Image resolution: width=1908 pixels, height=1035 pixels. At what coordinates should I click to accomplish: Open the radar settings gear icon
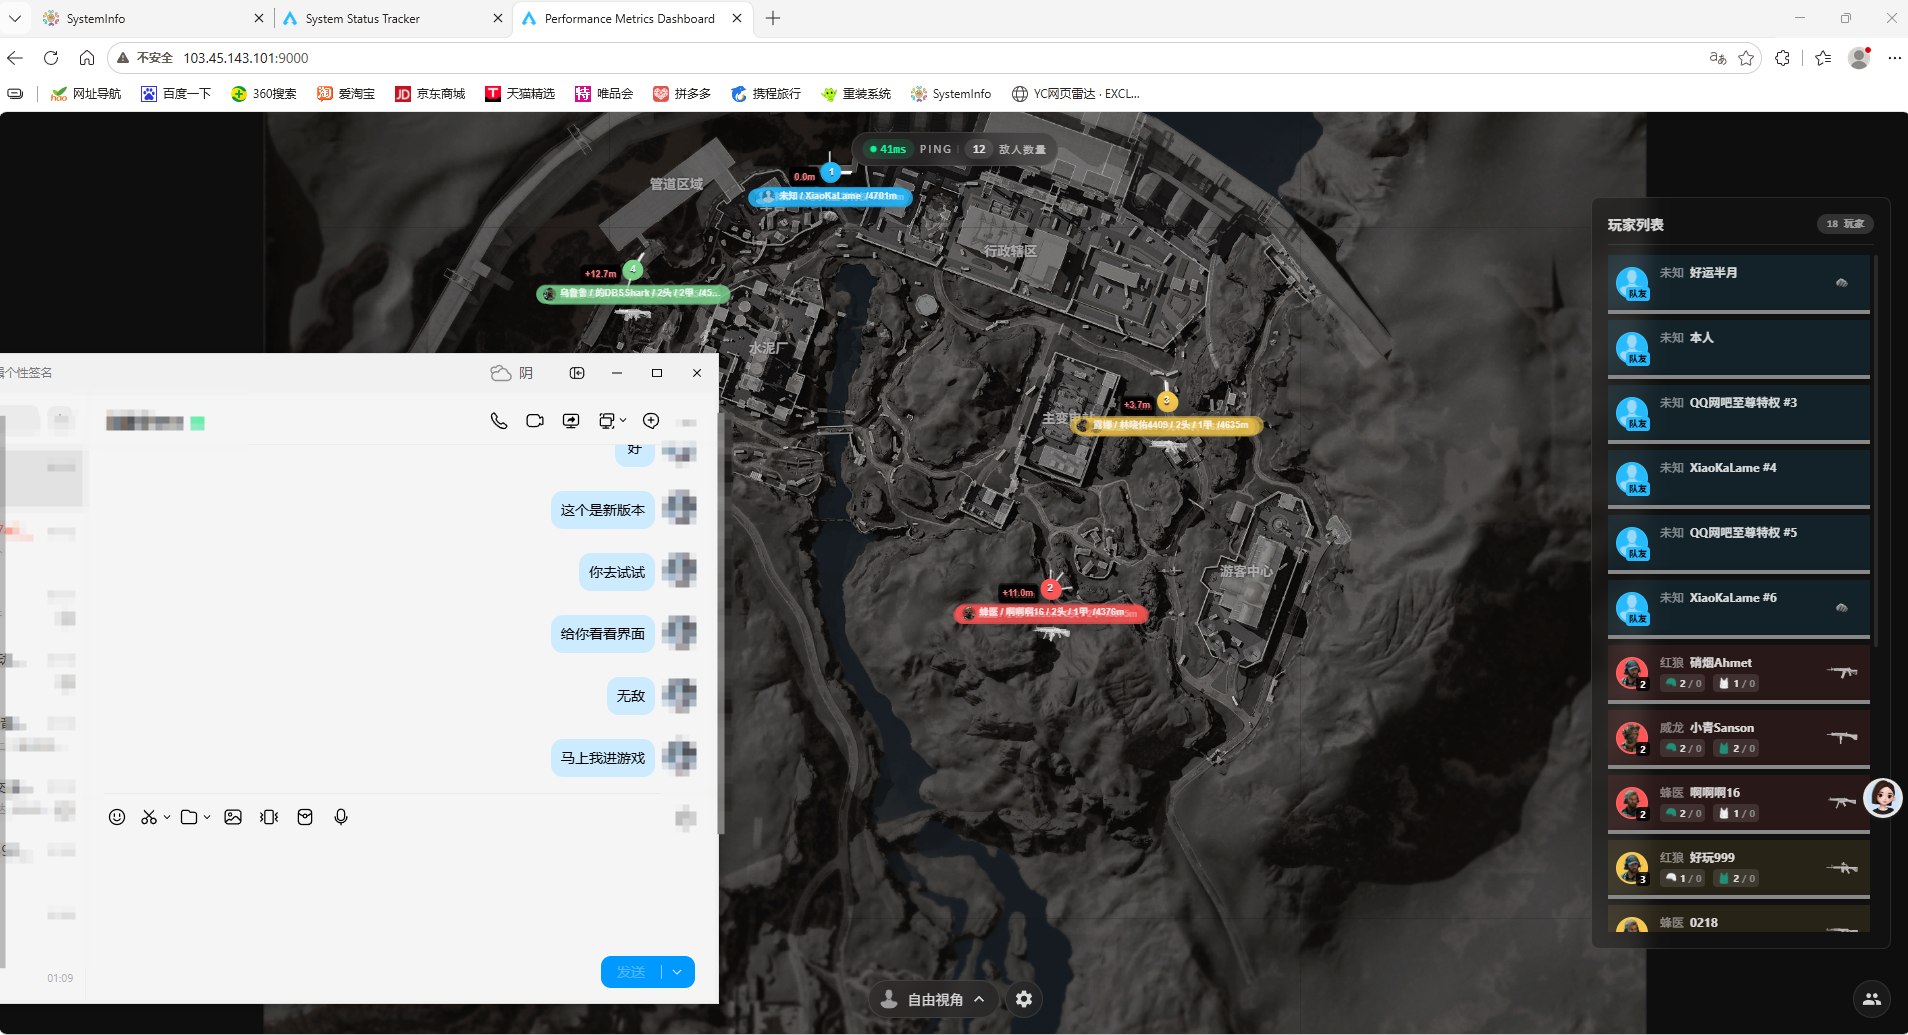tap(1024, 999)
